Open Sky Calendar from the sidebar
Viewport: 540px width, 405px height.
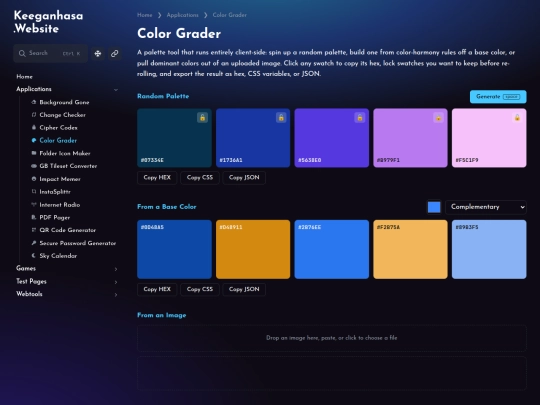pos(58,256)
